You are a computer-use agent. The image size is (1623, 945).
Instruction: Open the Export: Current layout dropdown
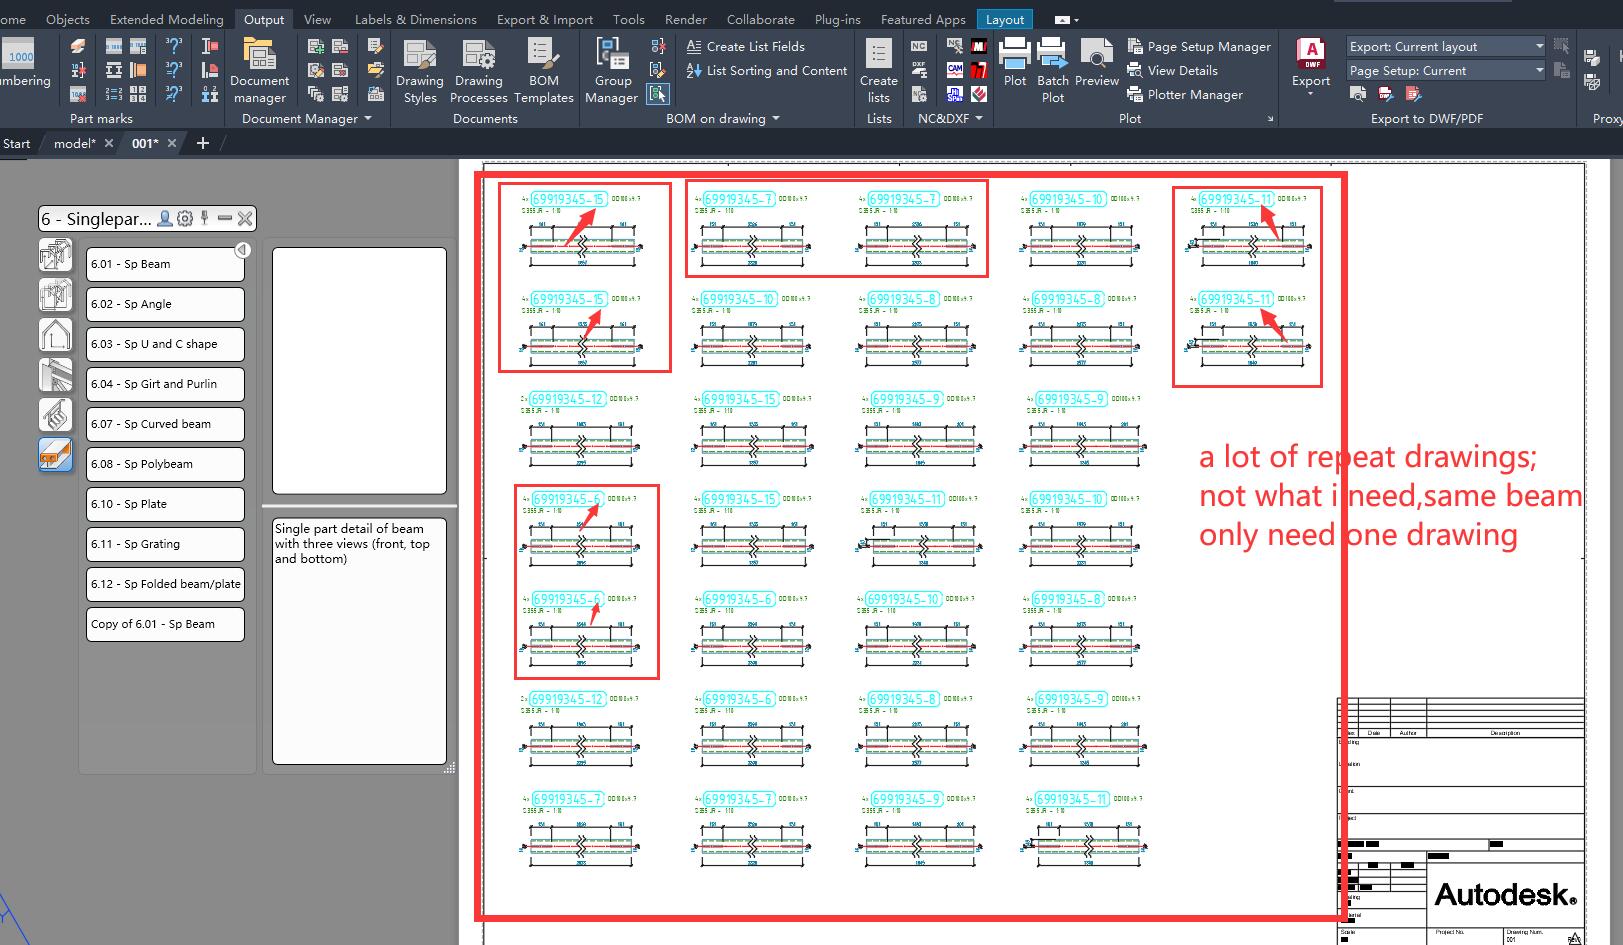(x=1446, y=46)
